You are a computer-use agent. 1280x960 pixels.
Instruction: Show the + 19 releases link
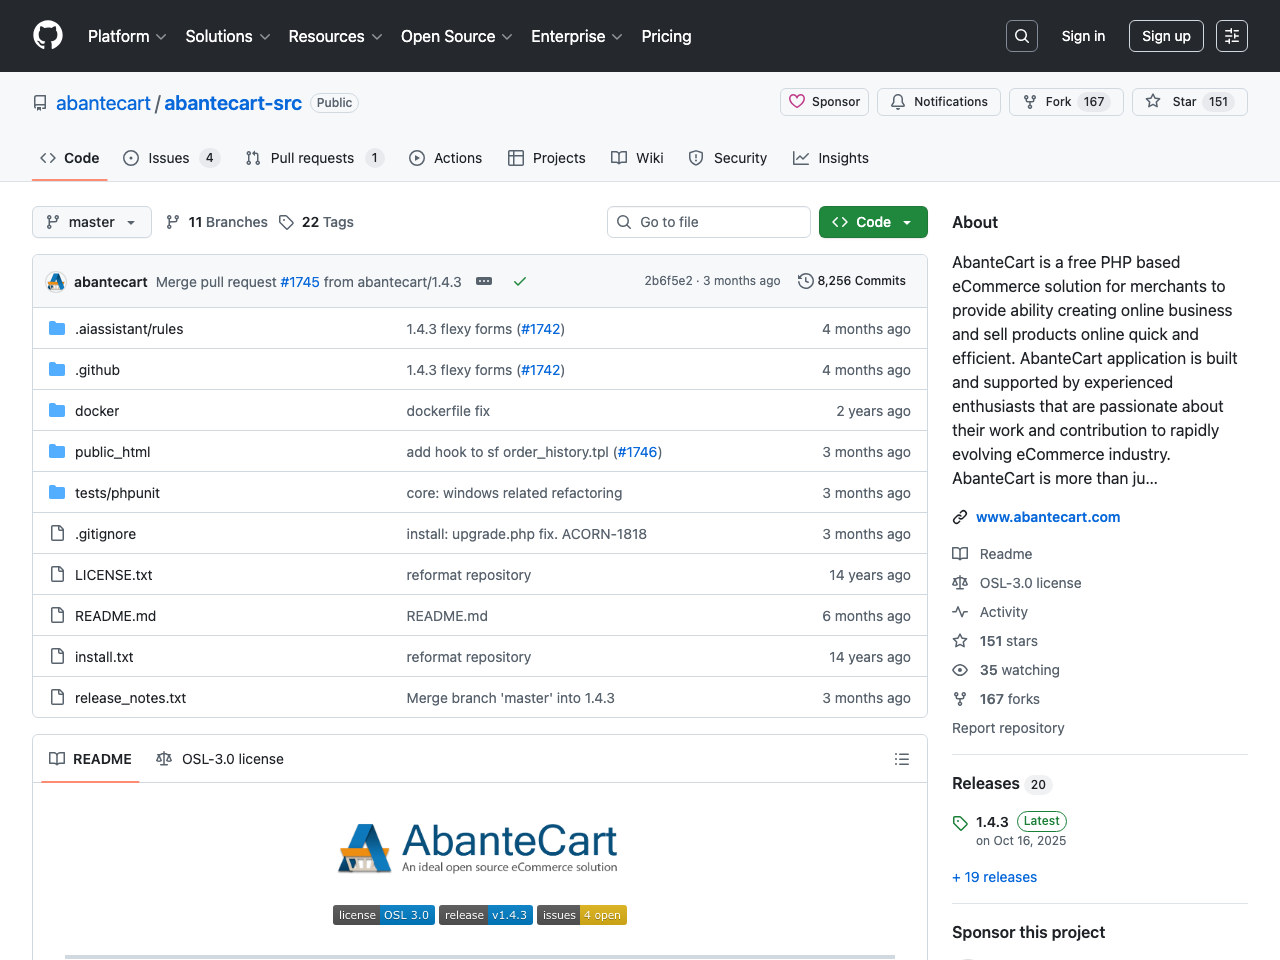click(x=994, y=877)
